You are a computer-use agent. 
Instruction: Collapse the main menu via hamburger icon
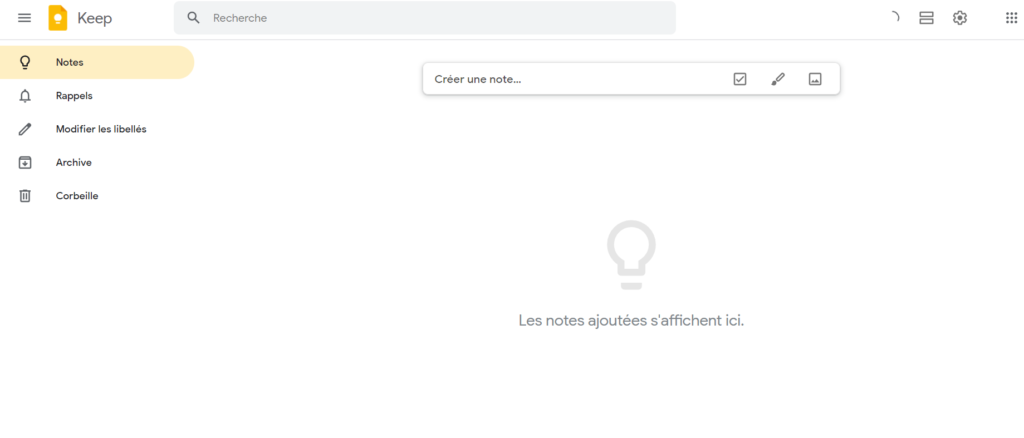pyautogui.click(x=25, y=18)
